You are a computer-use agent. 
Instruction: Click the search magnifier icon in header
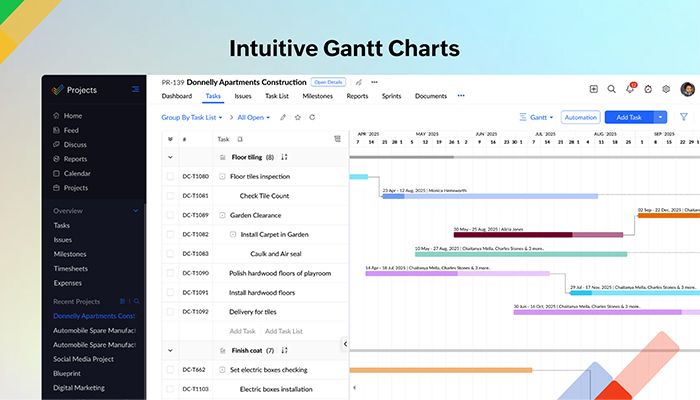point(612,89)
